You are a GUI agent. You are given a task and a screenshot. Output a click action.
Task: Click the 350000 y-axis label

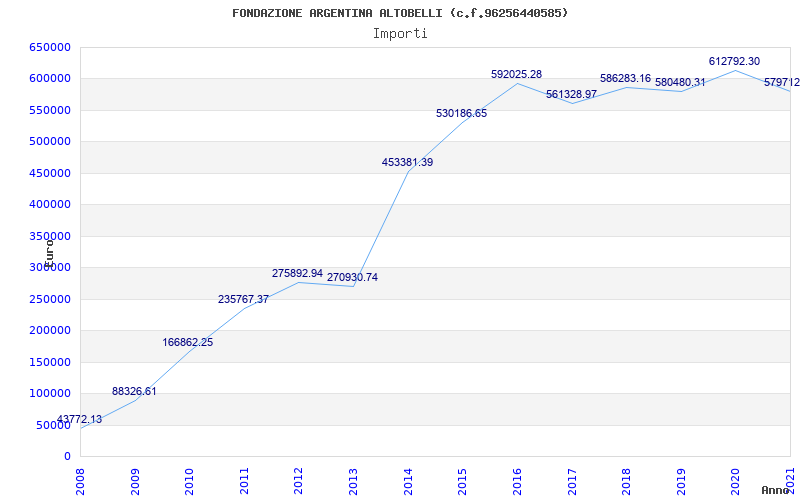pos(50,236)
